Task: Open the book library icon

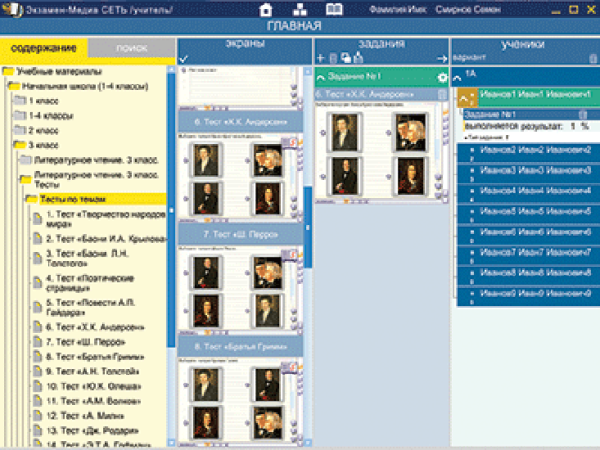Action: (334, 9)
